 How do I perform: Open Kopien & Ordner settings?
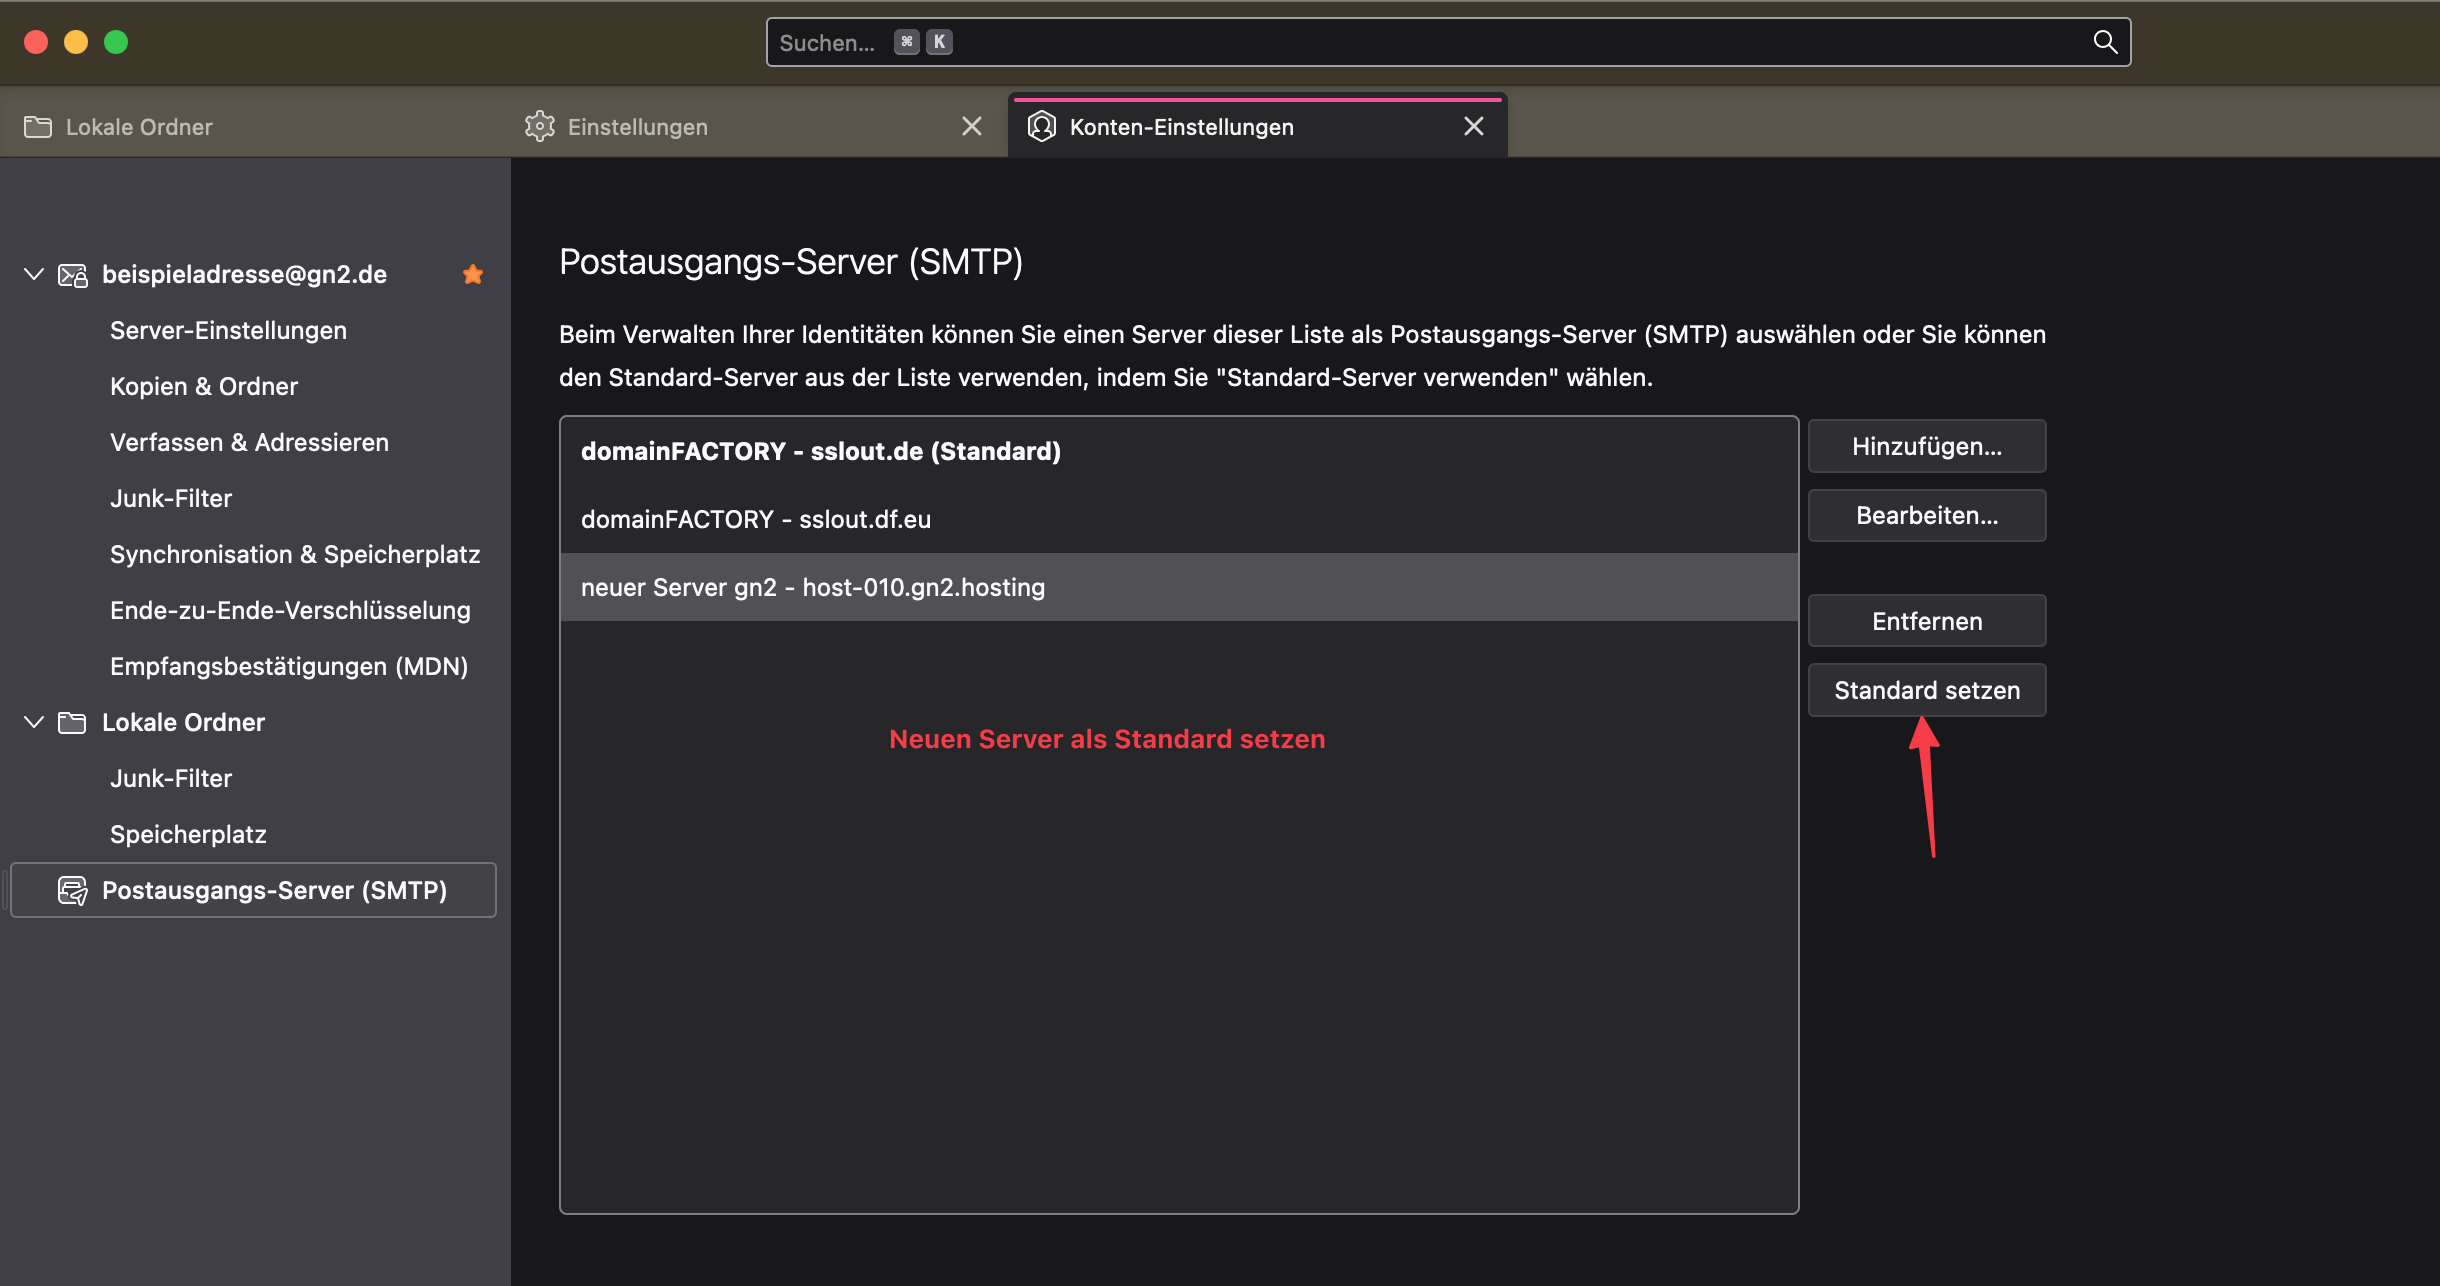204,386
